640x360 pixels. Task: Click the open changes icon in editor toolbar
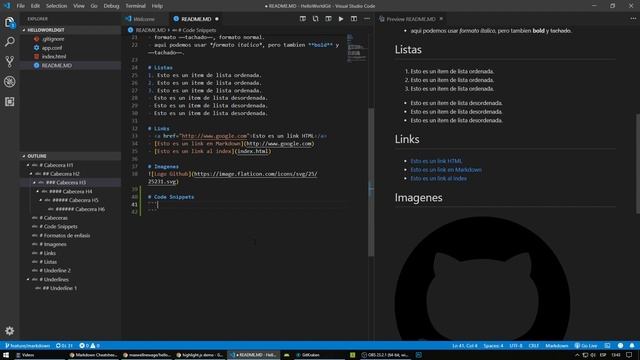pyautogui.click(x=316, y=19)
